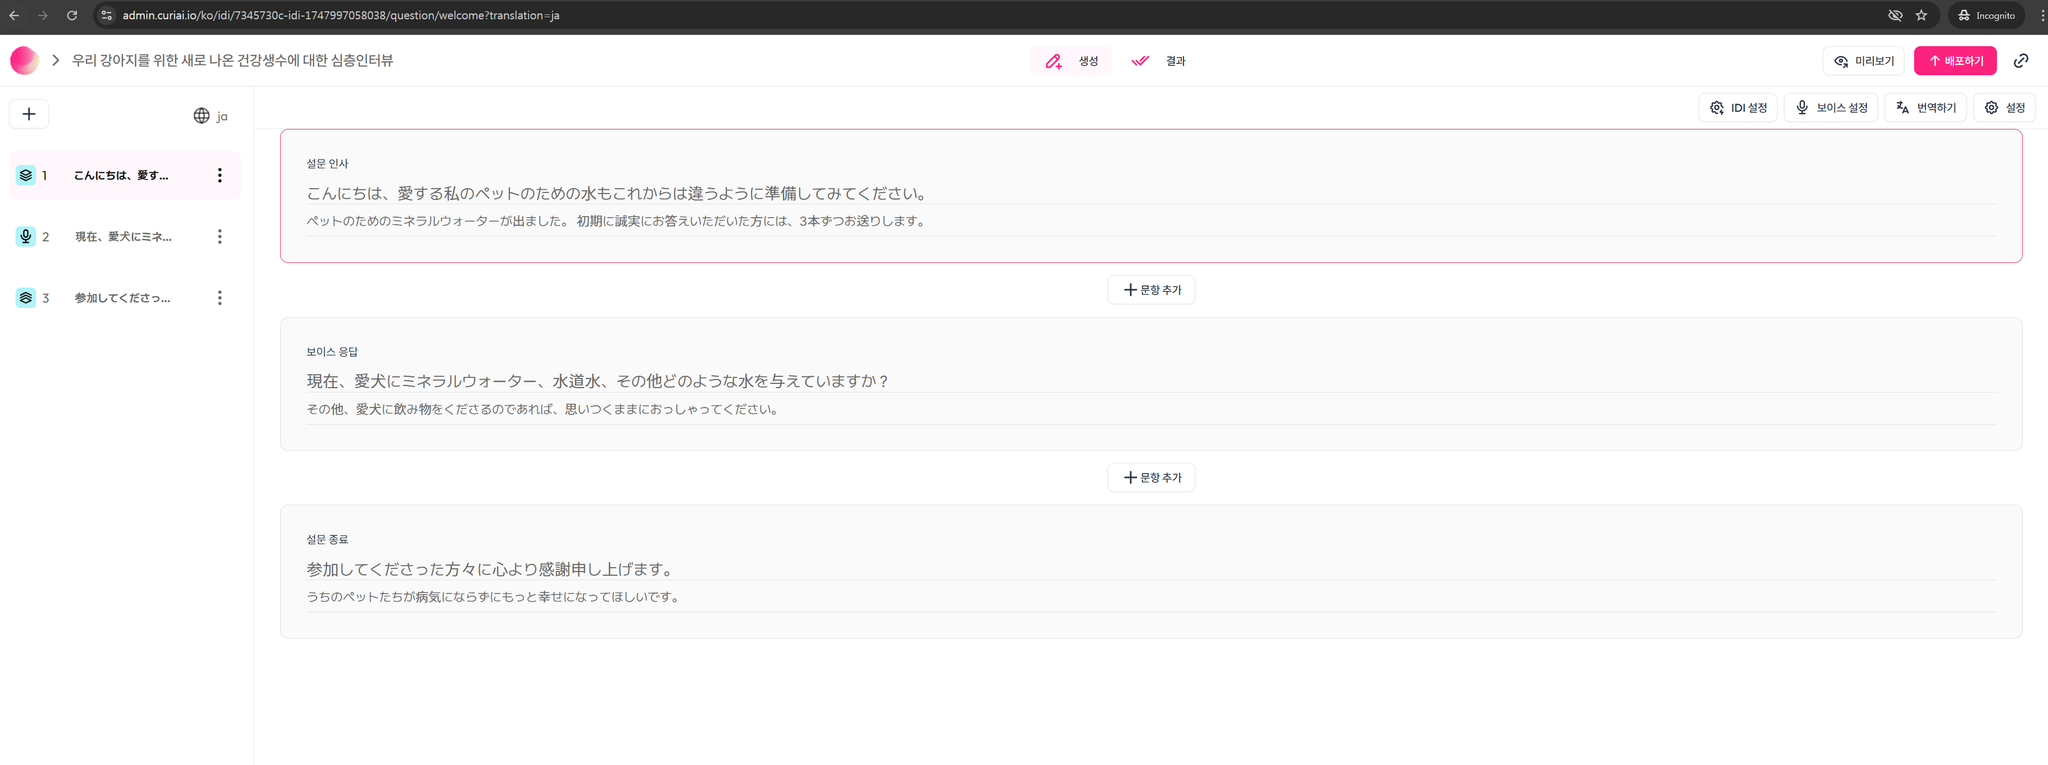Click the 설문 종료 card label
The height and width of the screenshot is (765, 2048).
click(327, 540)
